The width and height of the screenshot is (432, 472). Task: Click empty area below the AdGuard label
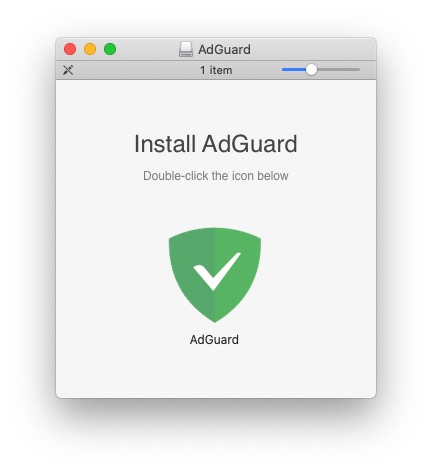pos(214,370)
